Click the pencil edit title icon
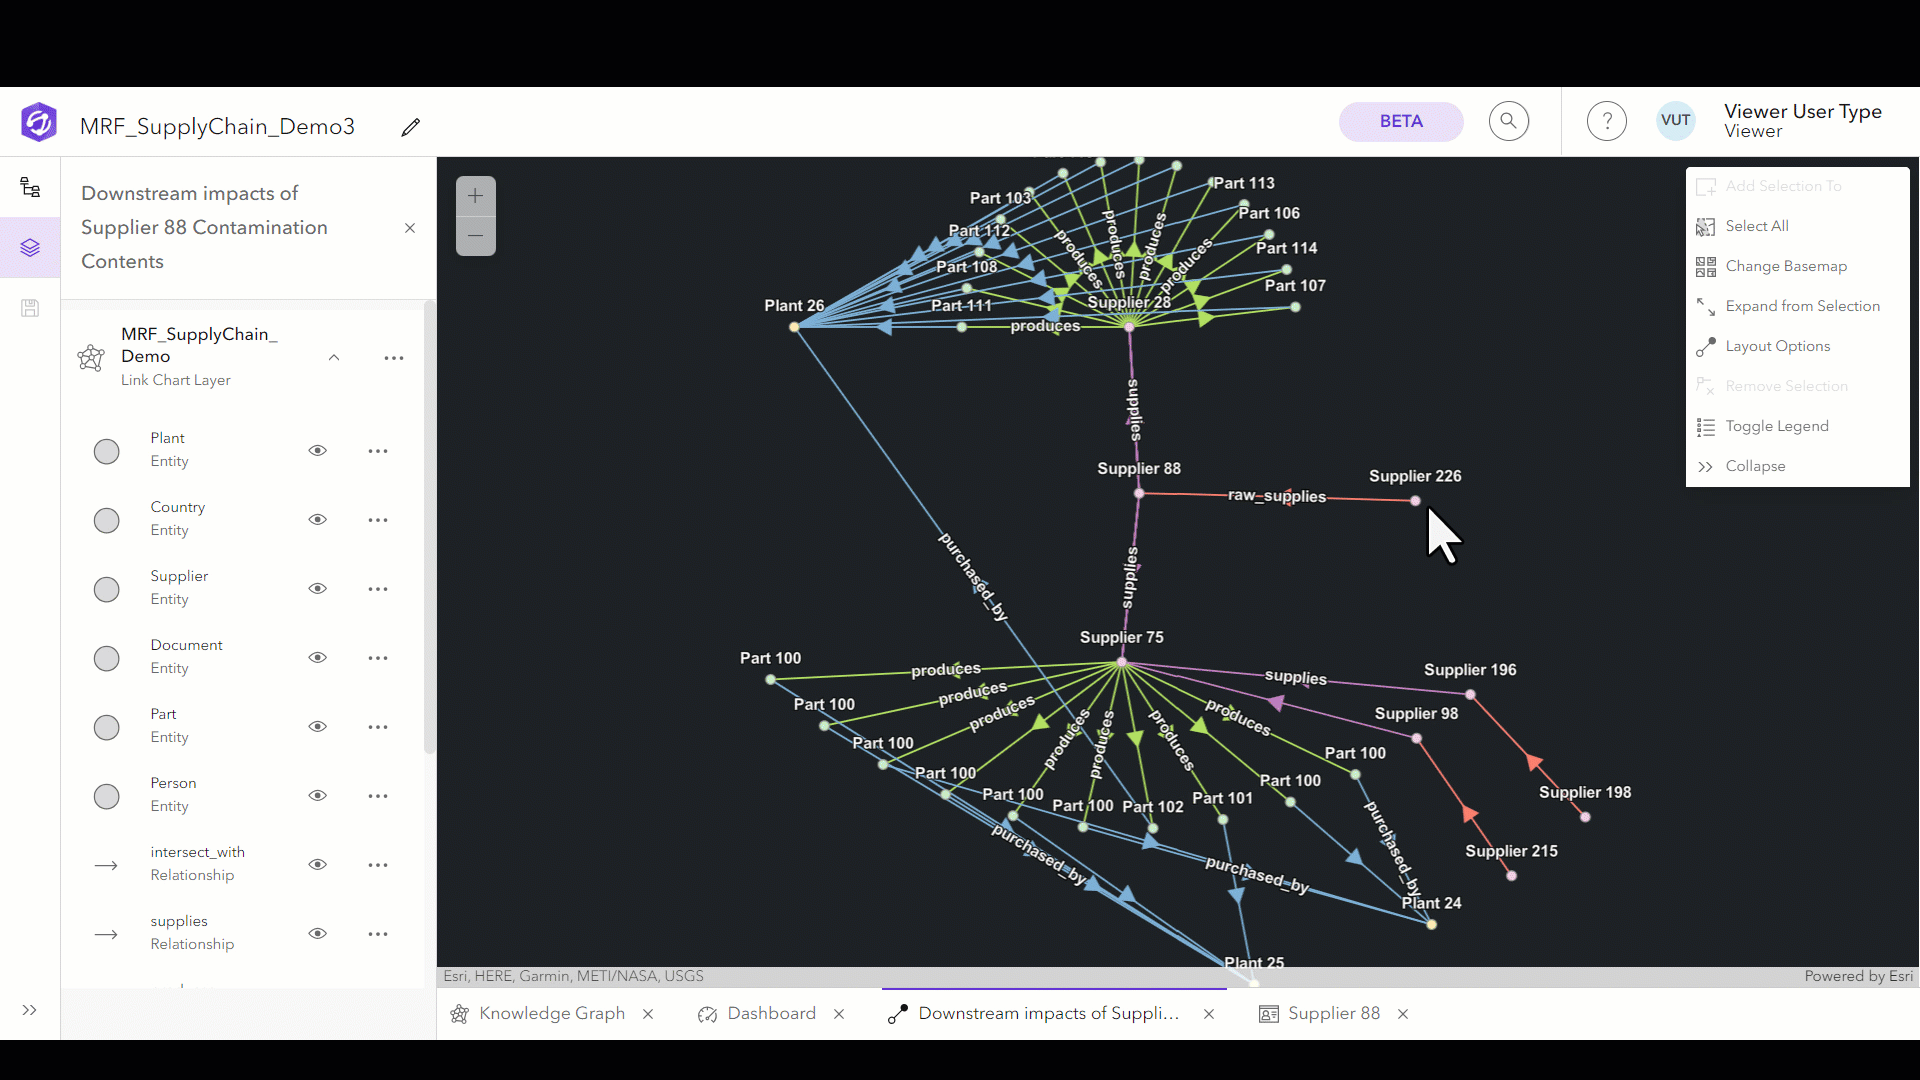 click(x=410, y=127)
